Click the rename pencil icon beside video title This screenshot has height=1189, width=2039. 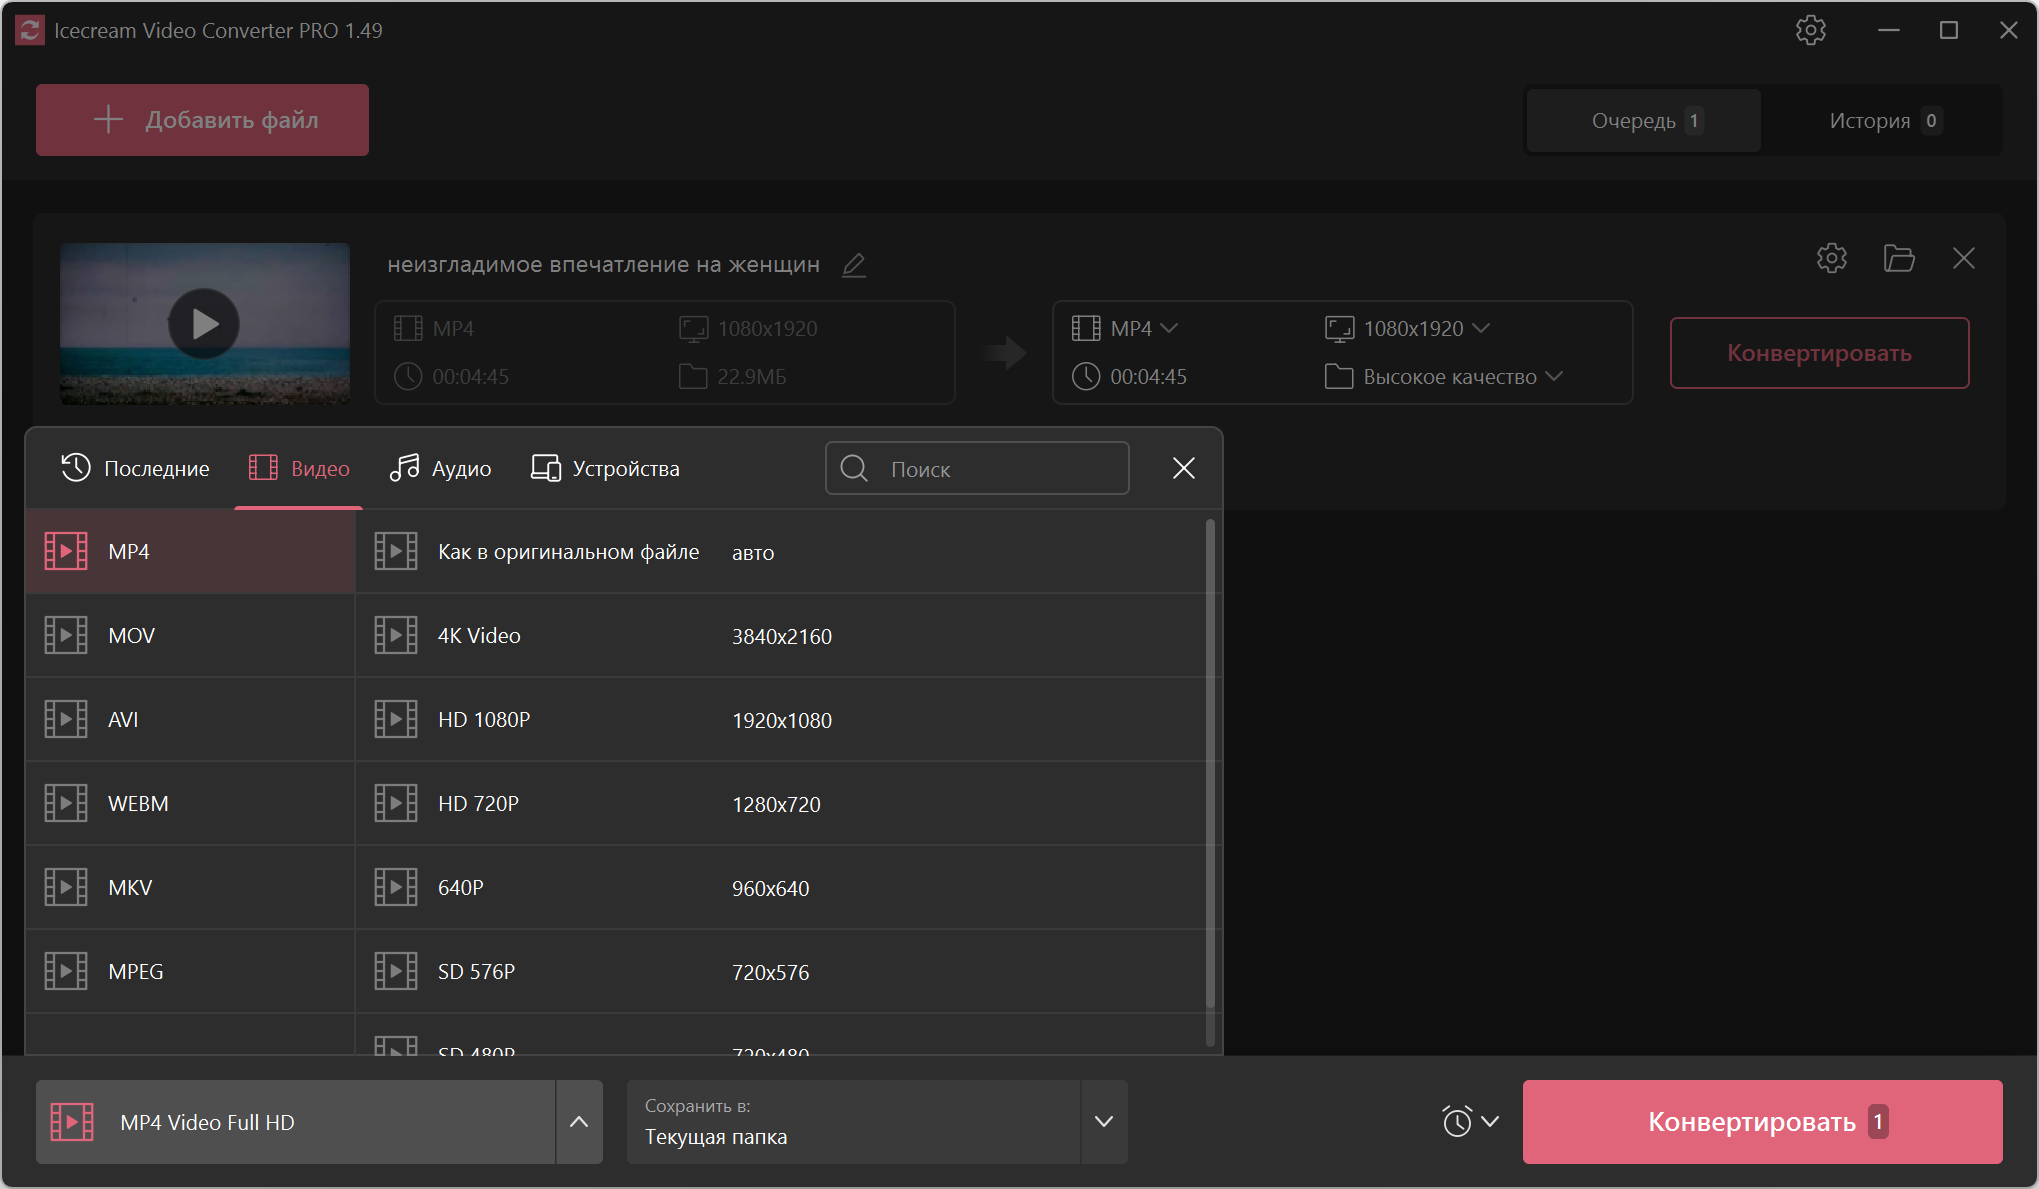pyautogui.click(x=854, y=265)
